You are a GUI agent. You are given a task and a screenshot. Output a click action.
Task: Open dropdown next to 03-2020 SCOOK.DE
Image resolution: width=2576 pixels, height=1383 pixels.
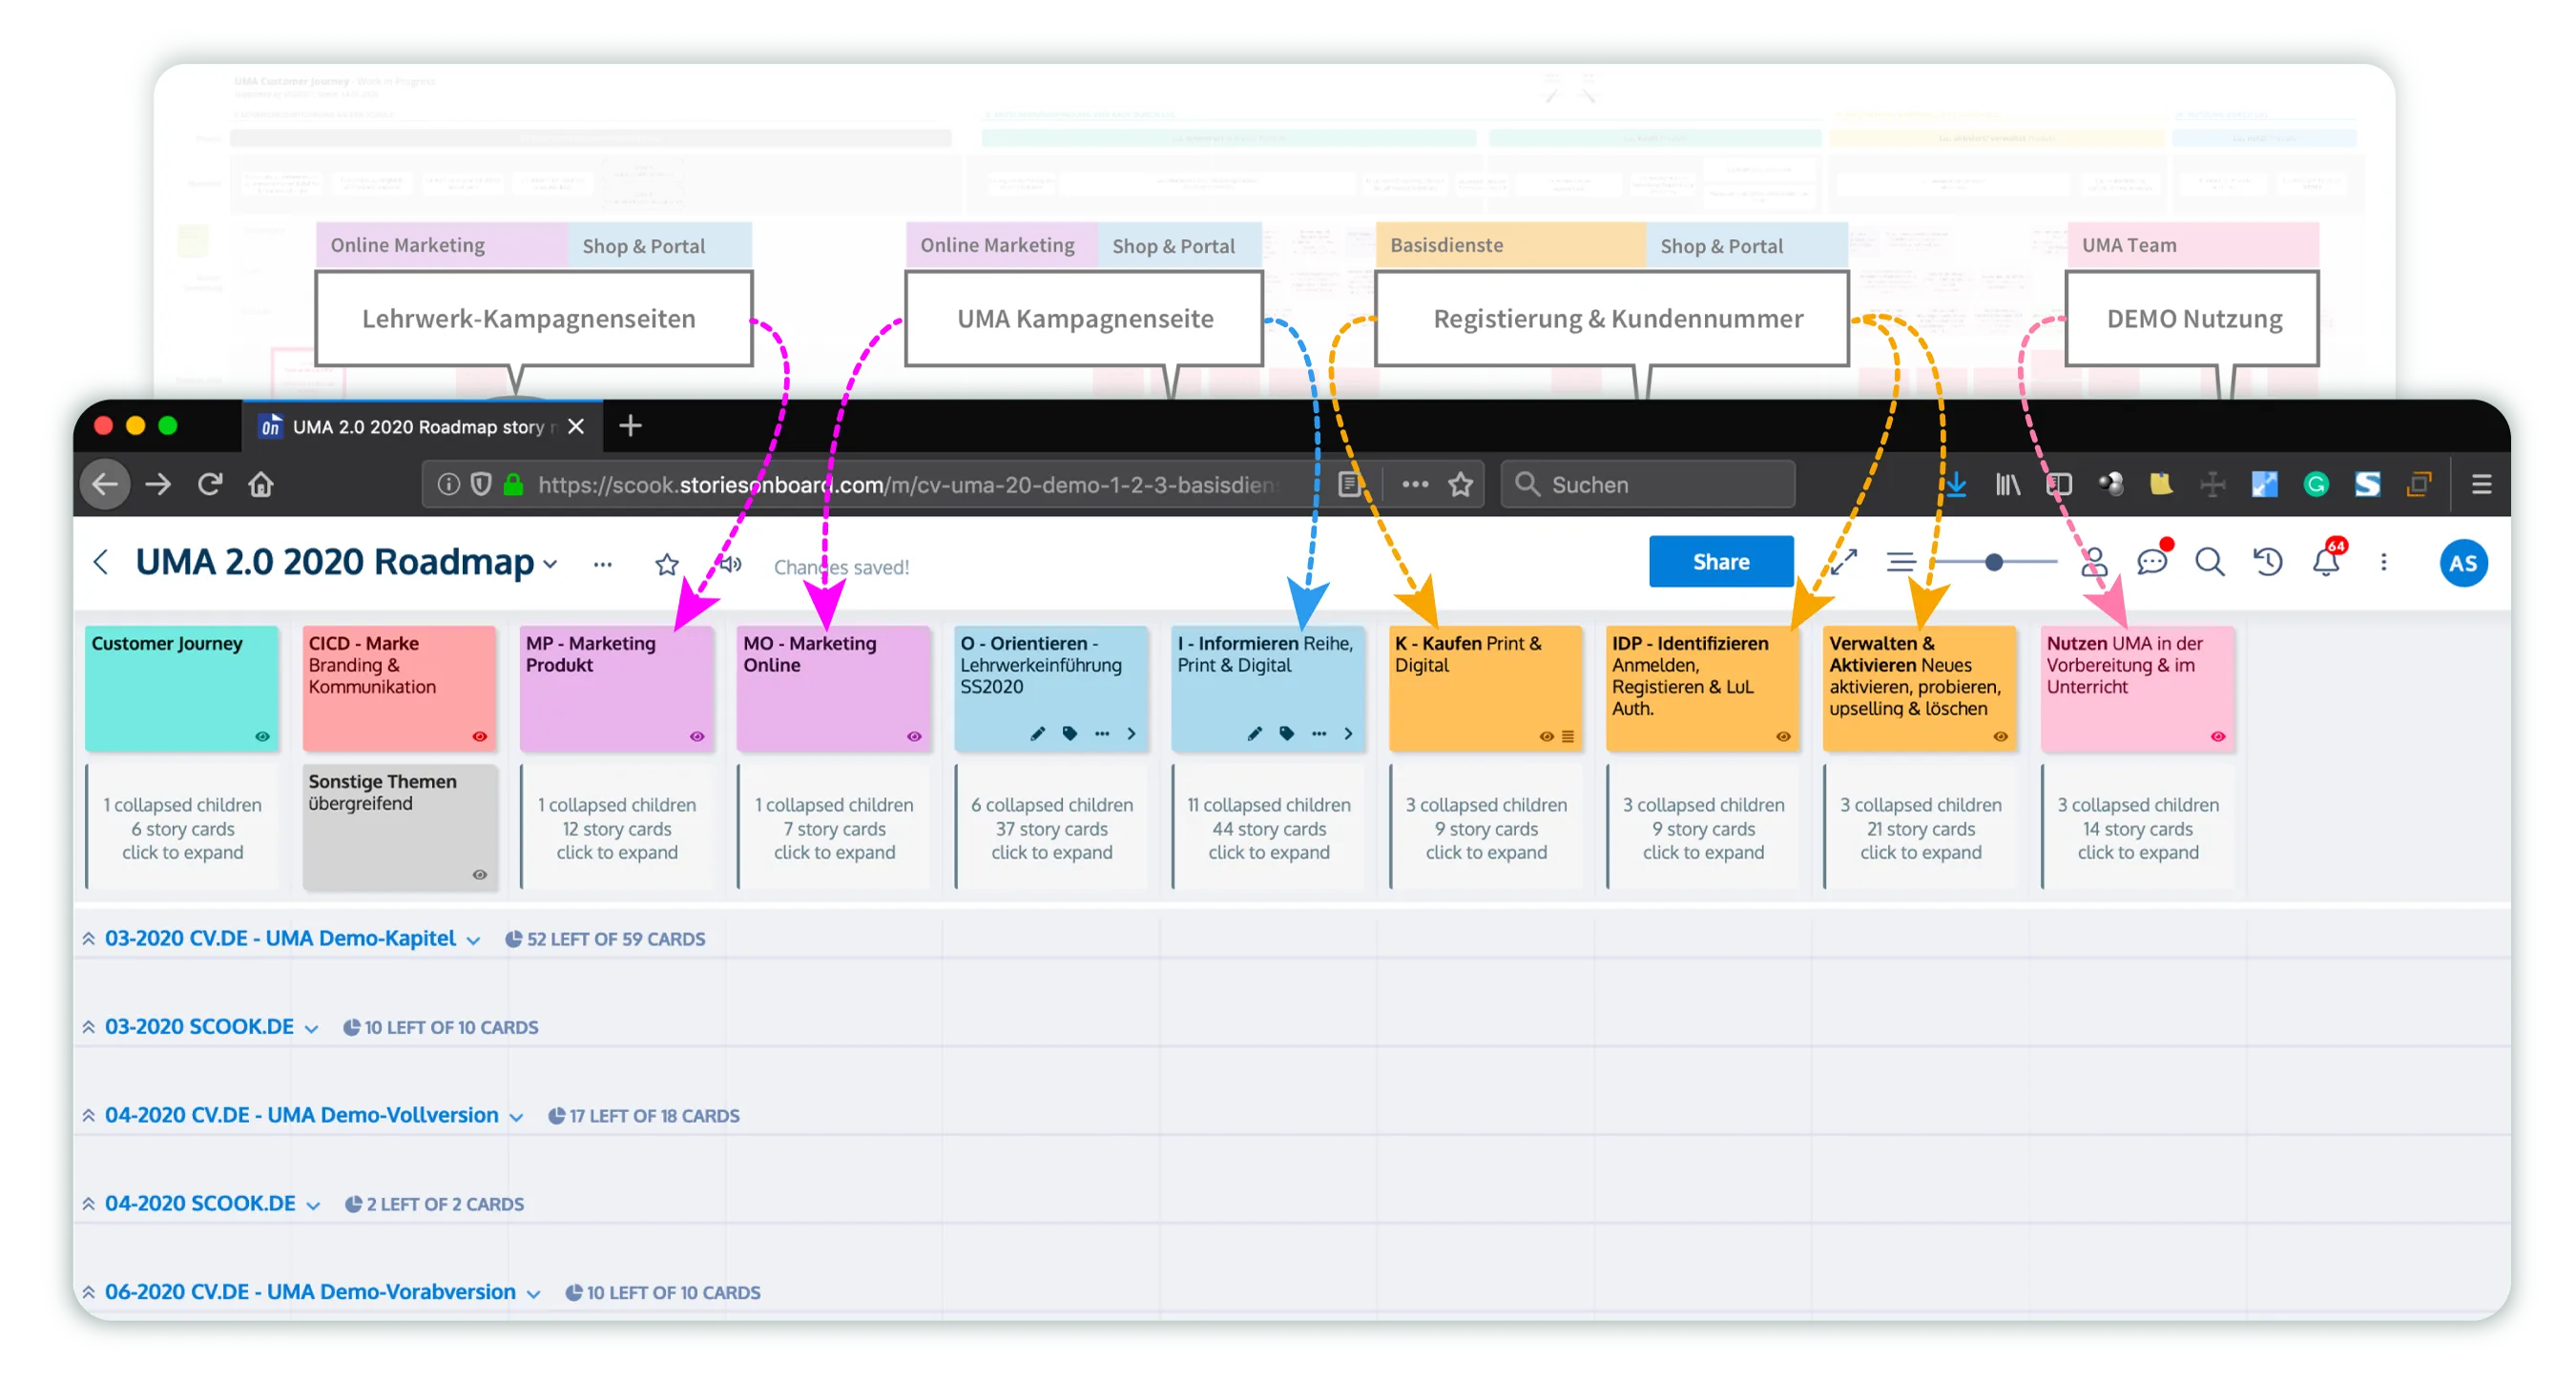pos(311,1029)
